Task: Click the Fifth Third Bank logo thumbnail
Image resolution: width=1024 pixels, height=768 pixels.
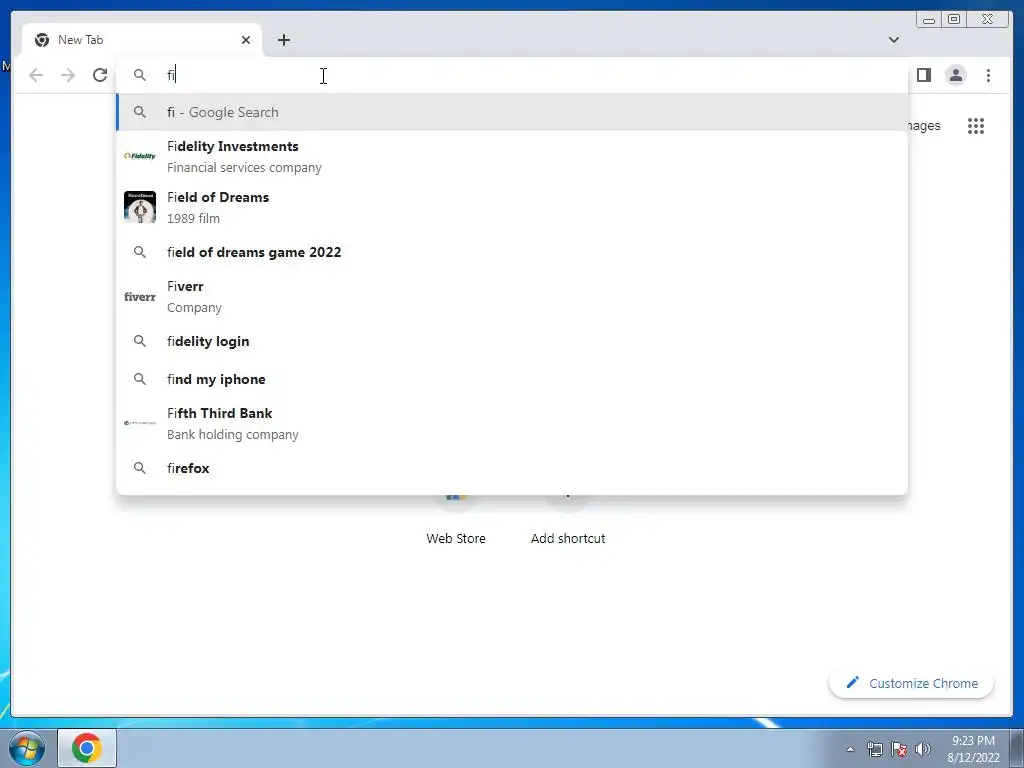Action: 140,423
